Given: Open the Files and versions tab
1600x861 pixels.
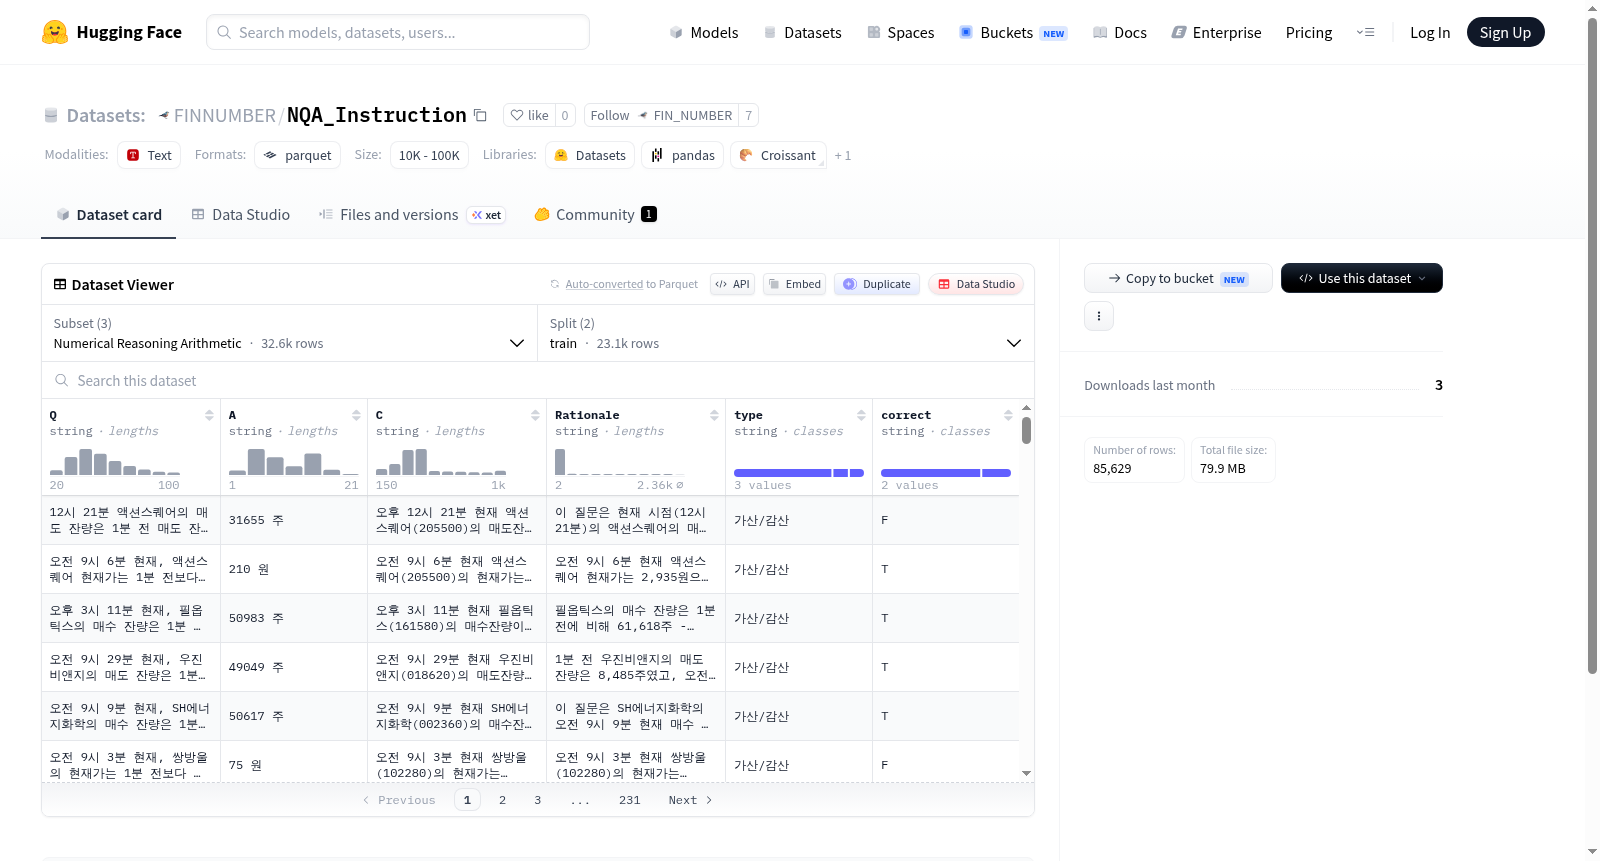Looking at the screenshot, I should pyautogui.click(x=412, y=214).
